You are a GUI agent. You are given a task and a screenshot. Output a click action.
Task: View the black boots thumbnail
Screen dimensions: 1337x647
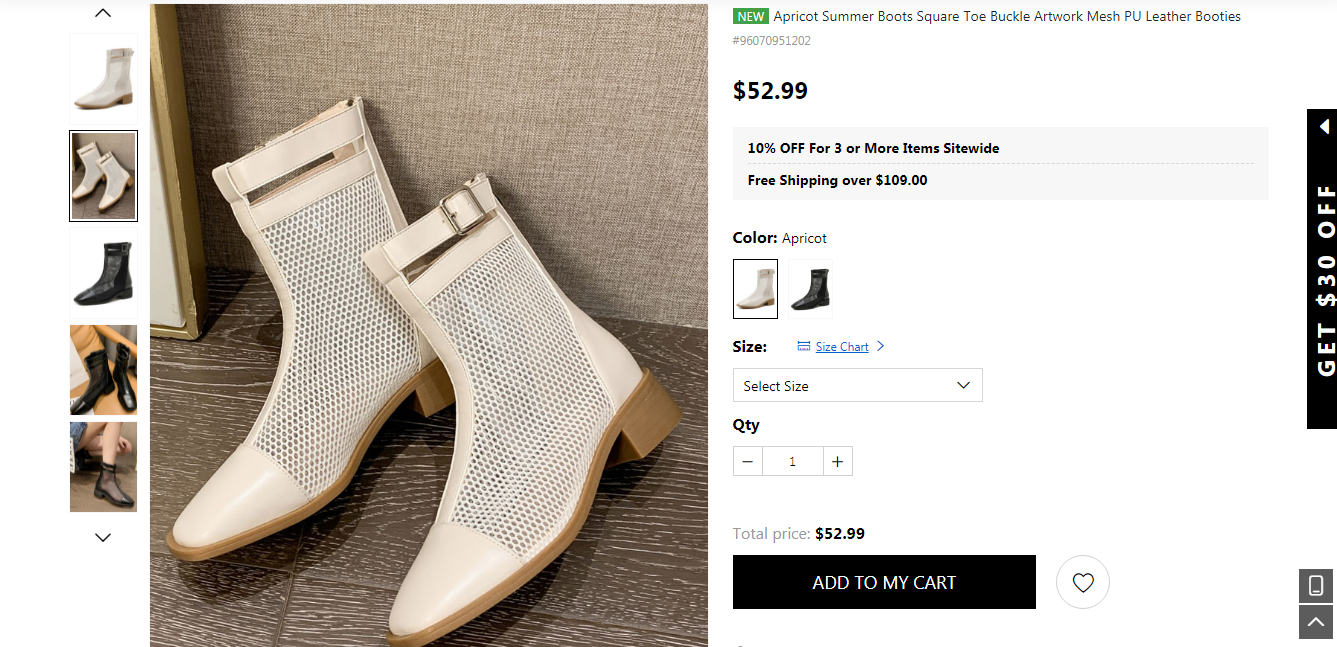[x=103, y=273]
